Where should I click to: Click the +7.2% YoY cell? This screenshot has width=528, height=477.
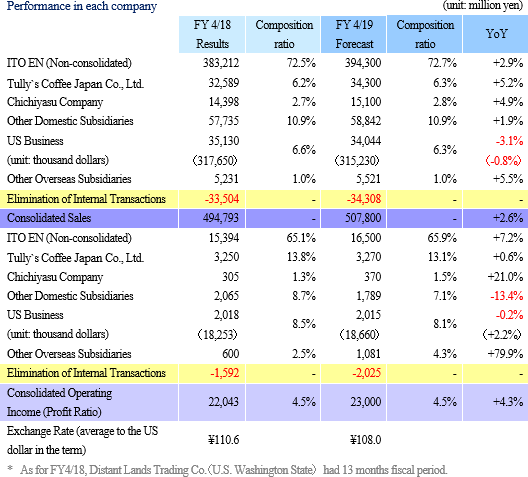point(508,238)
